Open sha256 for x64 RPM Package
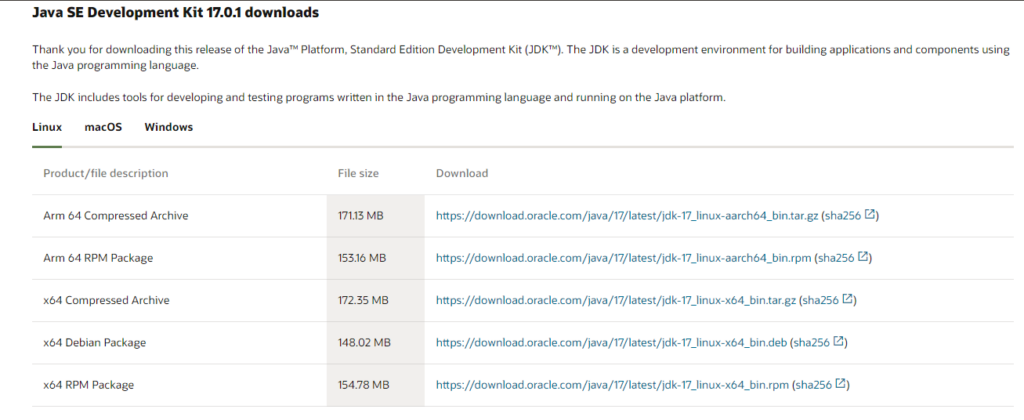The image size is (1024, 420). [x=814, y=385]
